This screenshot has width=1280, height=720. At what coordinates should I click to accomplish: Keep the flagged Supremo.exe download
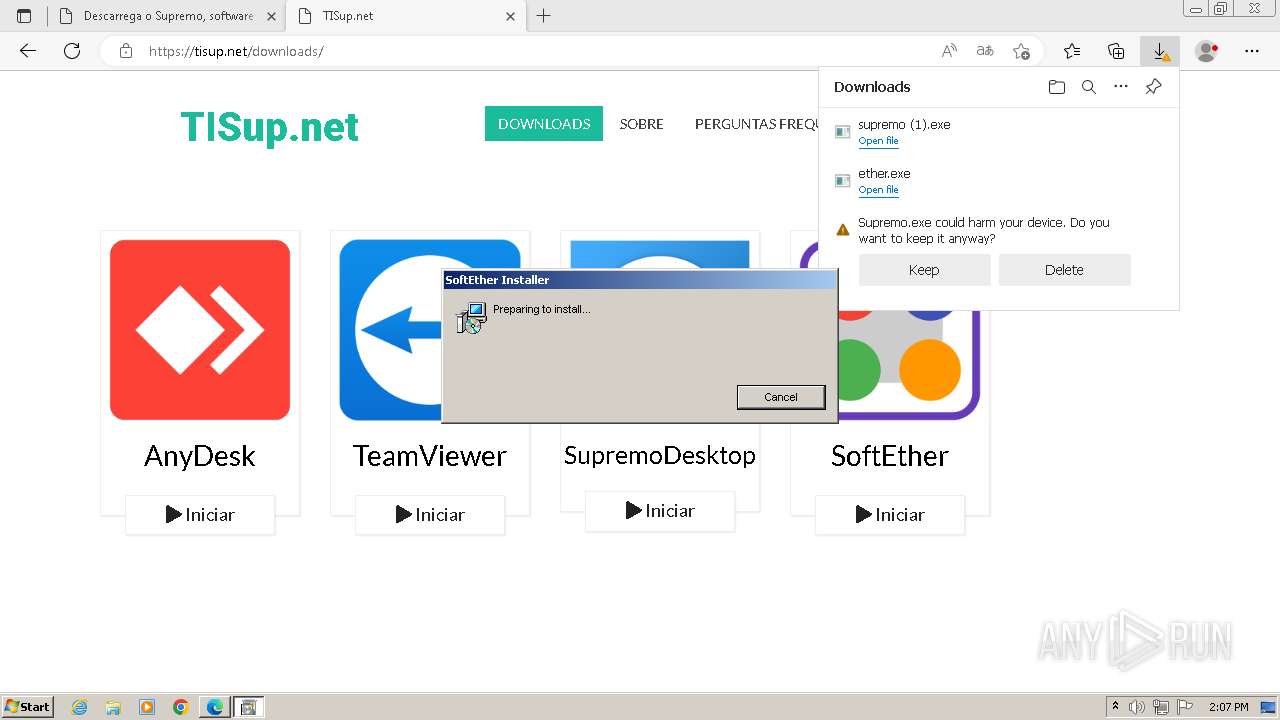click(924, 270)
